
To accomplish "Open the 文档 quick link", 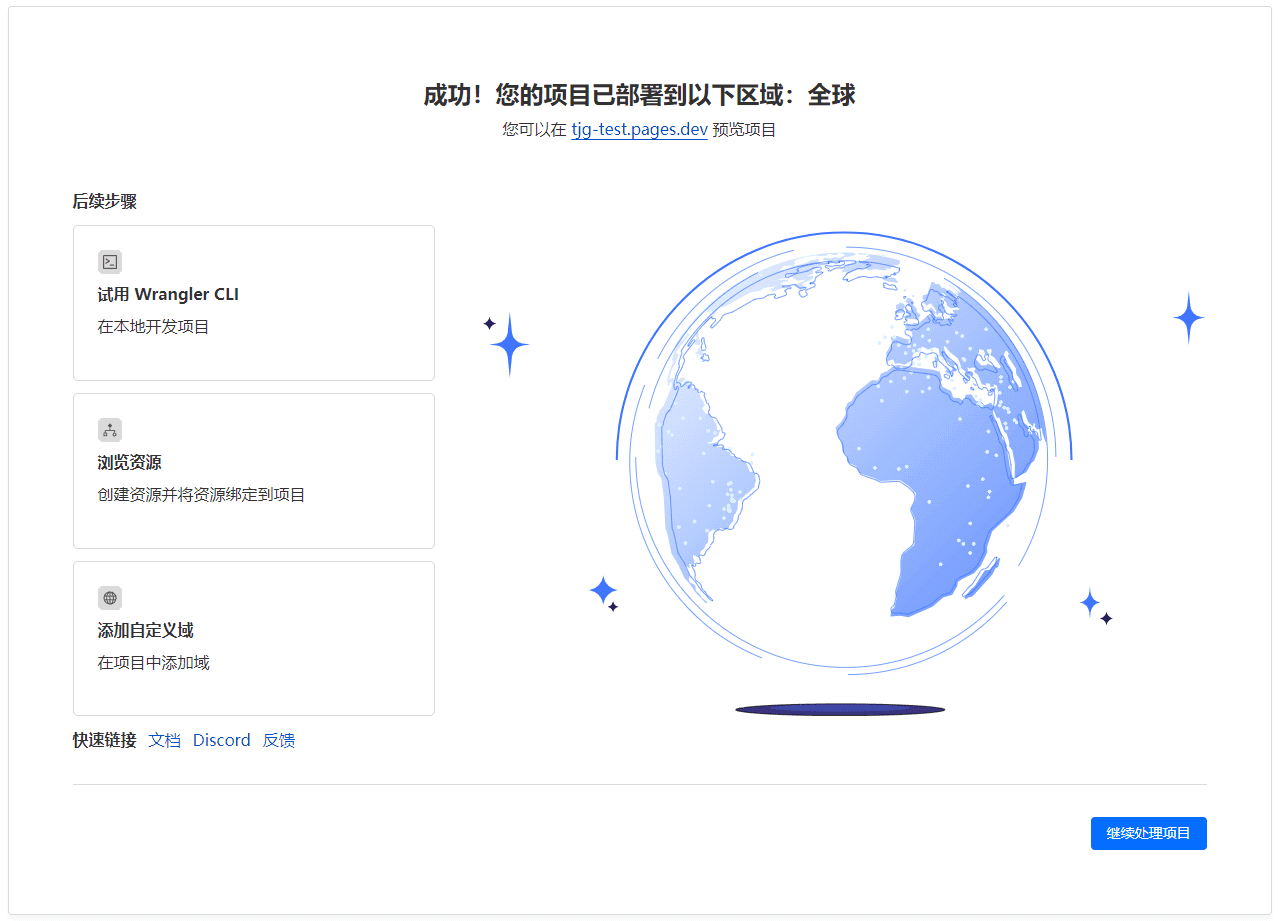I will pyautogui.click(x=164, y=740).
